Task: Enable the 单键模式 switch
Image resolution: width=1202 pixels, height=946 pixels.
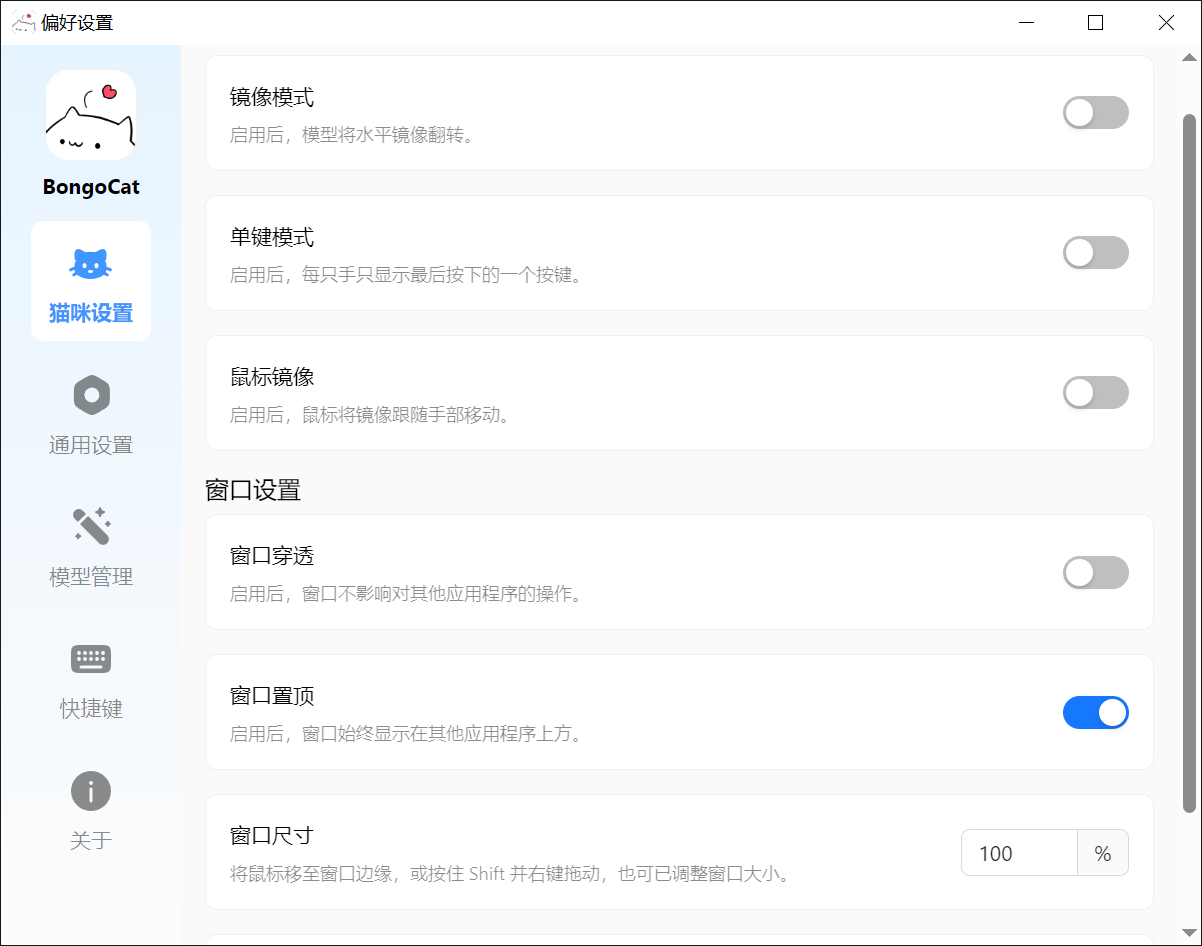Action: pyautogui.click(x=1096, y=253)
